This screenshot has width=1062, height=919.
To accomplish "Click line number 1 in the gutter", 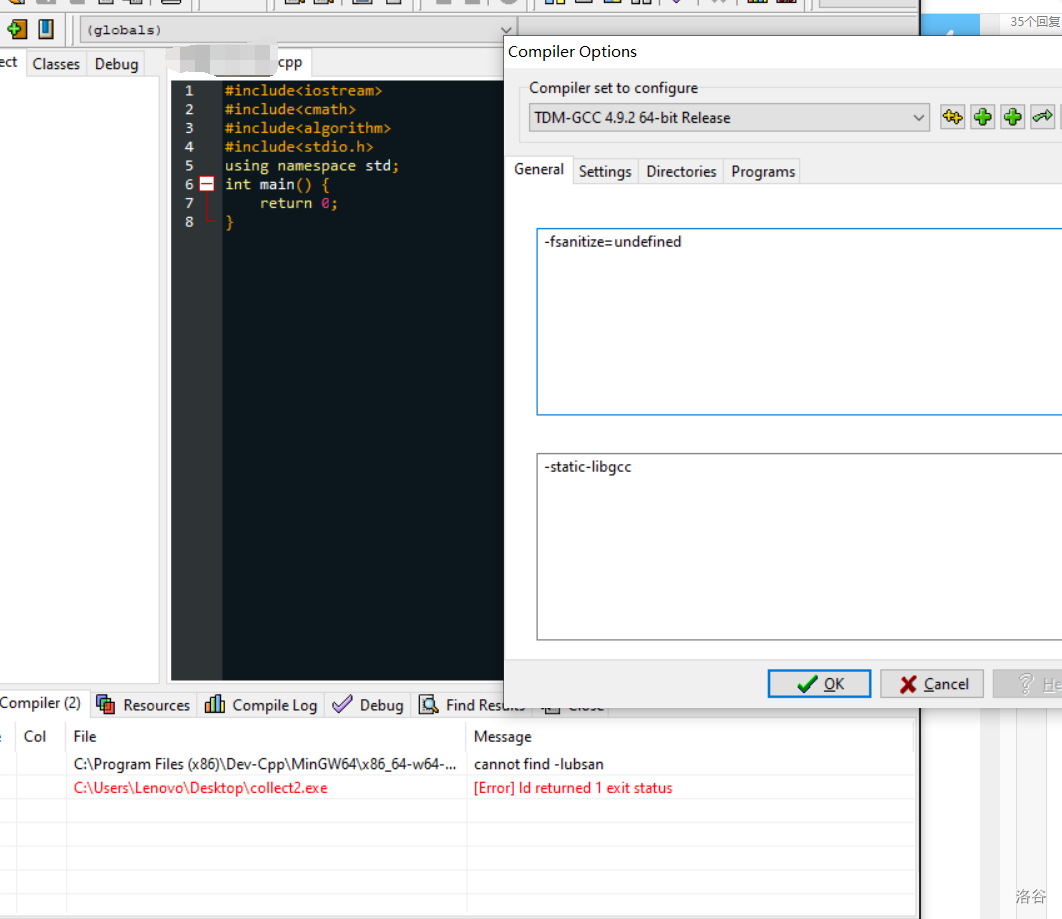I will pyautogui.click(x=189, y=90).
